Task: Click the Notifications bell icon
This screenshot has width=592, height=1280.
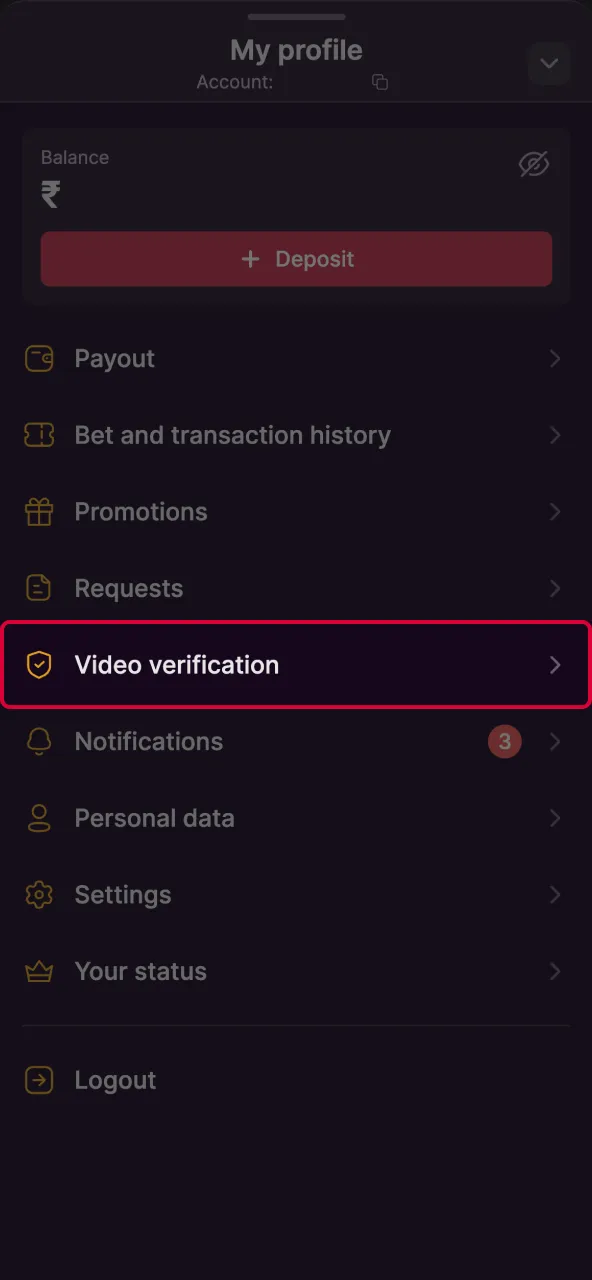Action: [38, 741]
